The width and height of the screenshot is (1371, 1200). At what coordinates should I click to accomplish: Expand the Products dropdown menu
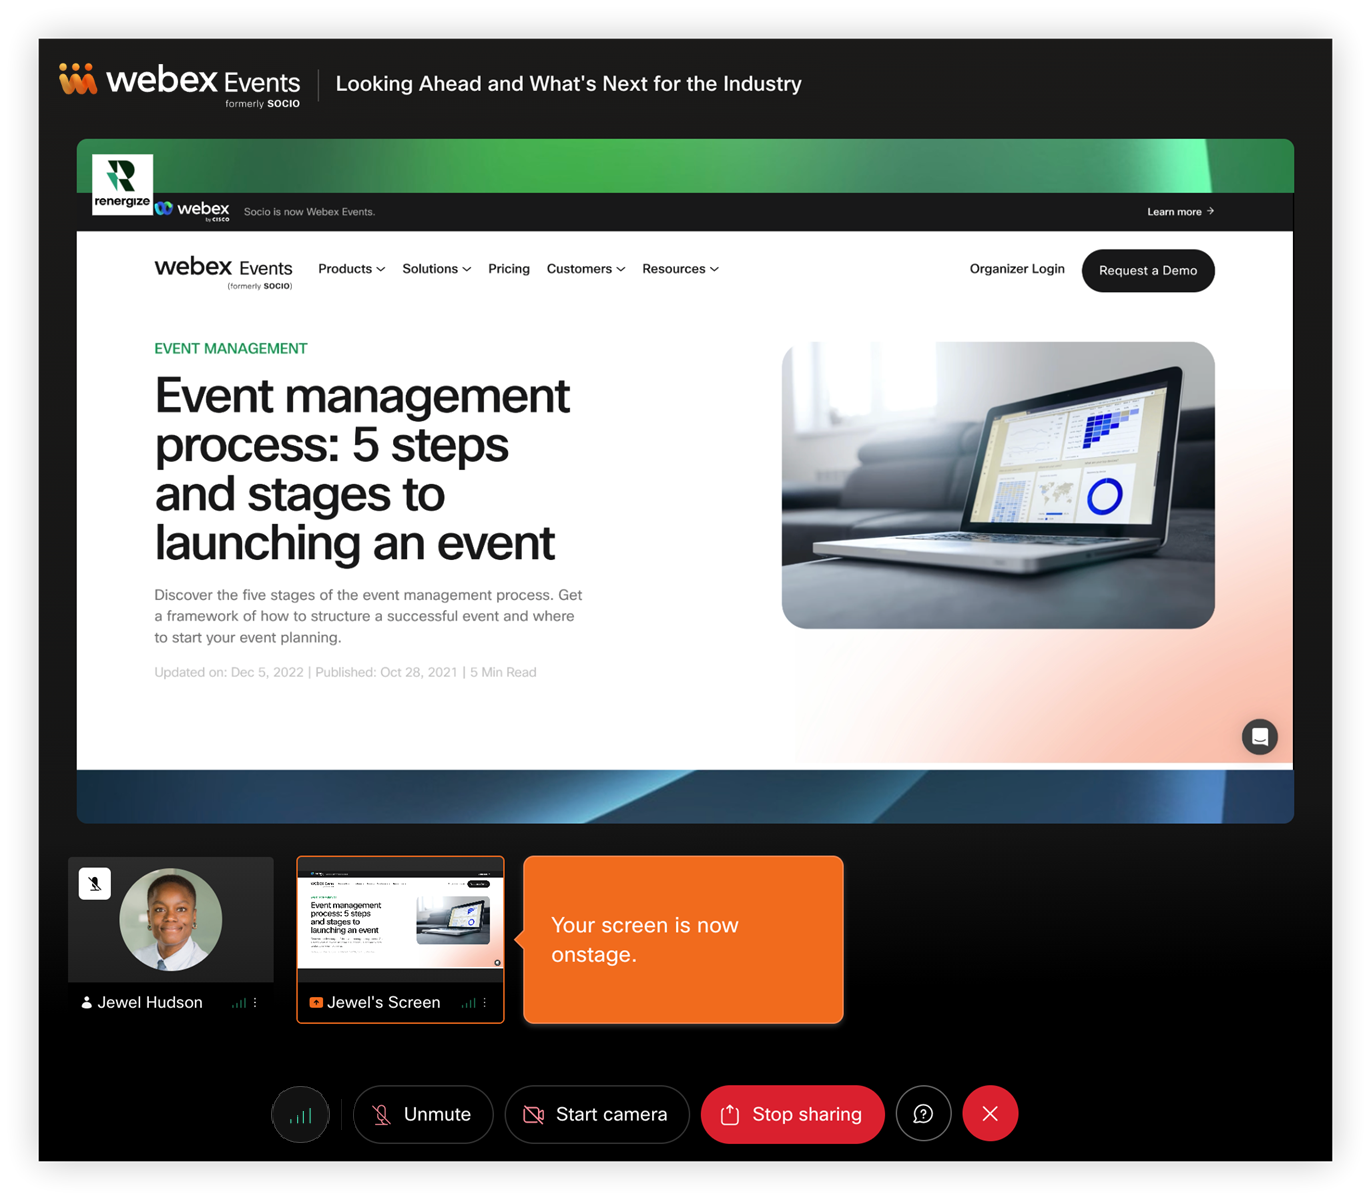[x=351, y=269]
